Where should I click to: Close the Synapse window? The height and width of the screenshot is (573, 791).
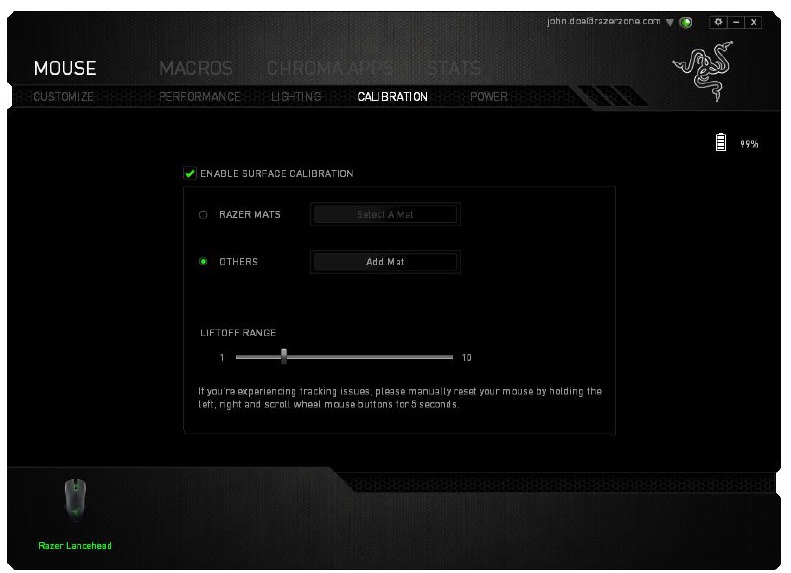point(753,22)
